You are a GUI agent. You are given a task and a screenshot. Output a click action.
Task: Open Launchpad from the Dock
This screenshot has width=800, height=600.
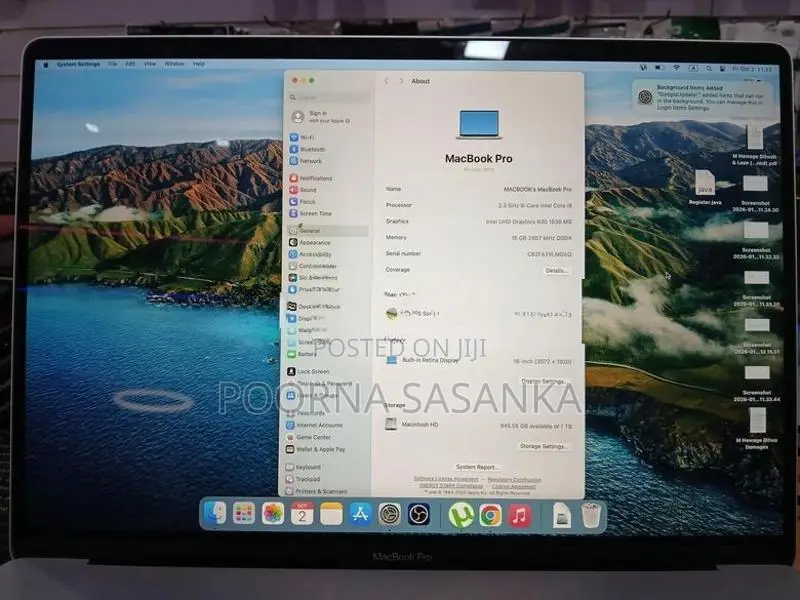coord(243,514)
